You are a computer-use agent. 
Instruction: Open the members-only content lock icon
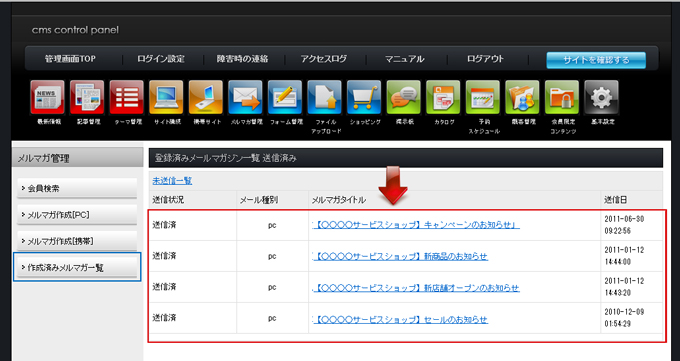[x=562, y=97]
